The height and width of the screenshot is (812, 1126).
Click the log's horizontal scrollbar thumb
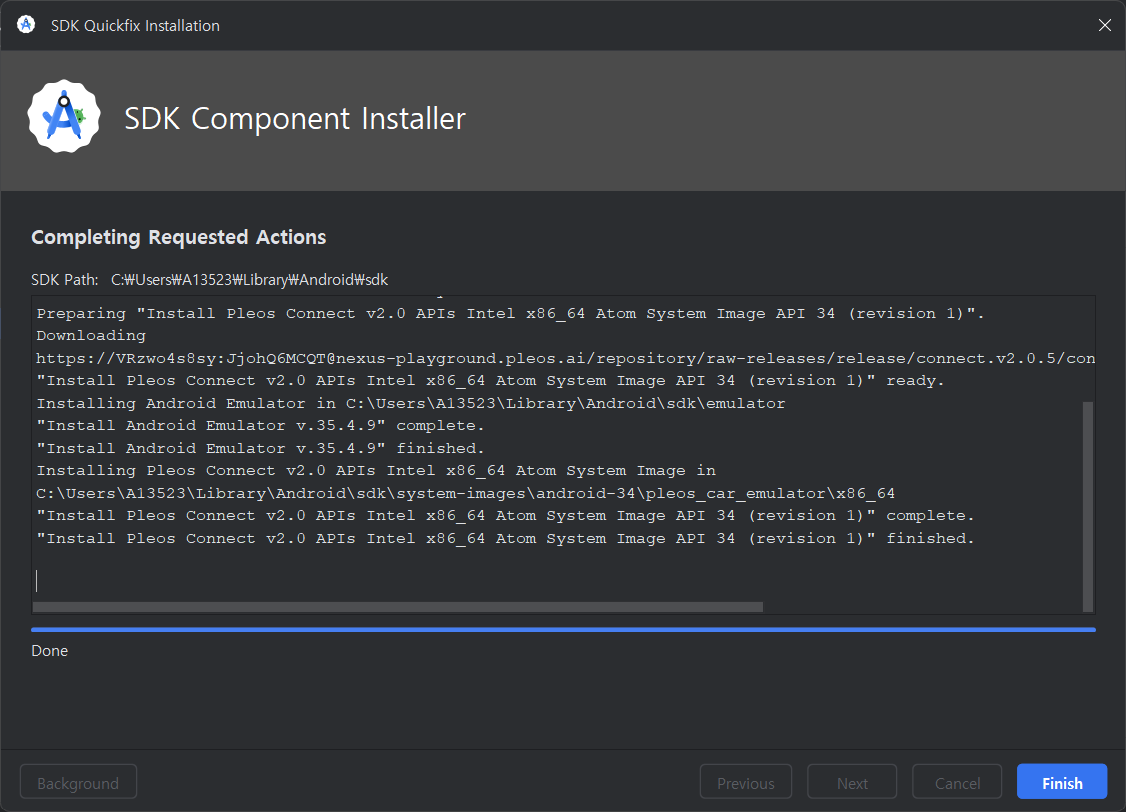coord(397,606)
